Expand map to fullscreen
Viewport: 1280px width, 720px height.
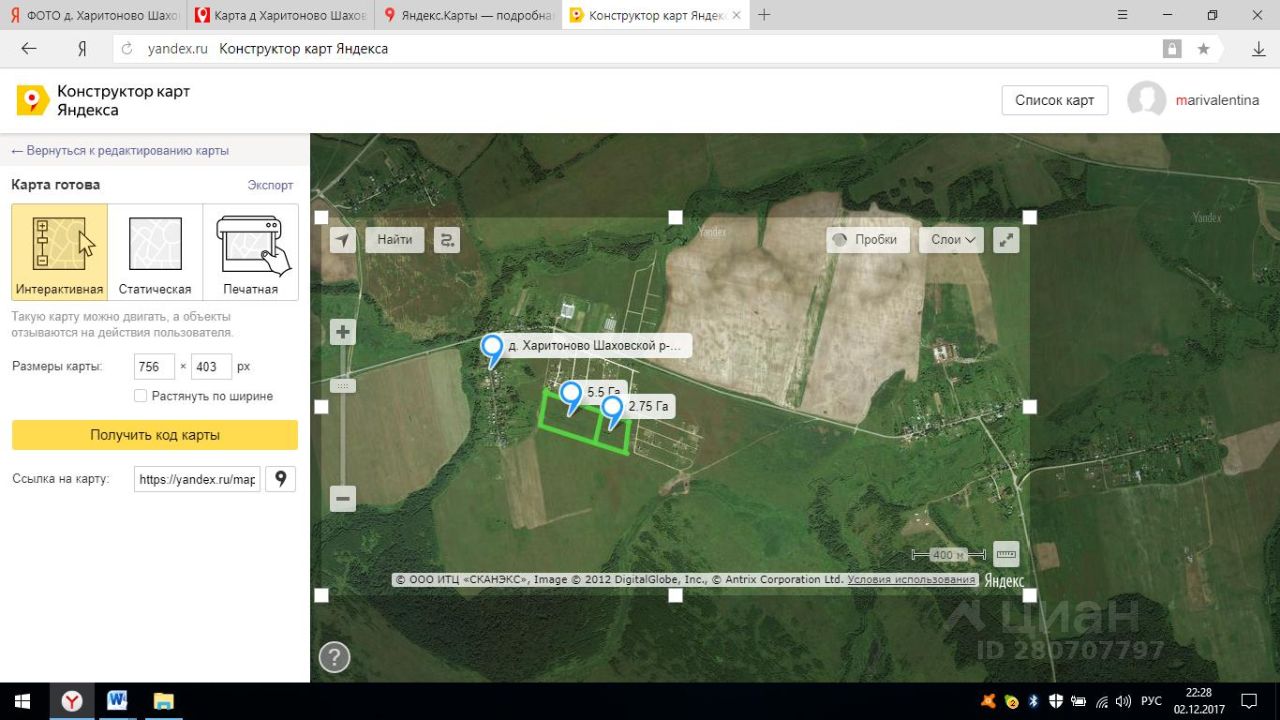click(1006, 240)
